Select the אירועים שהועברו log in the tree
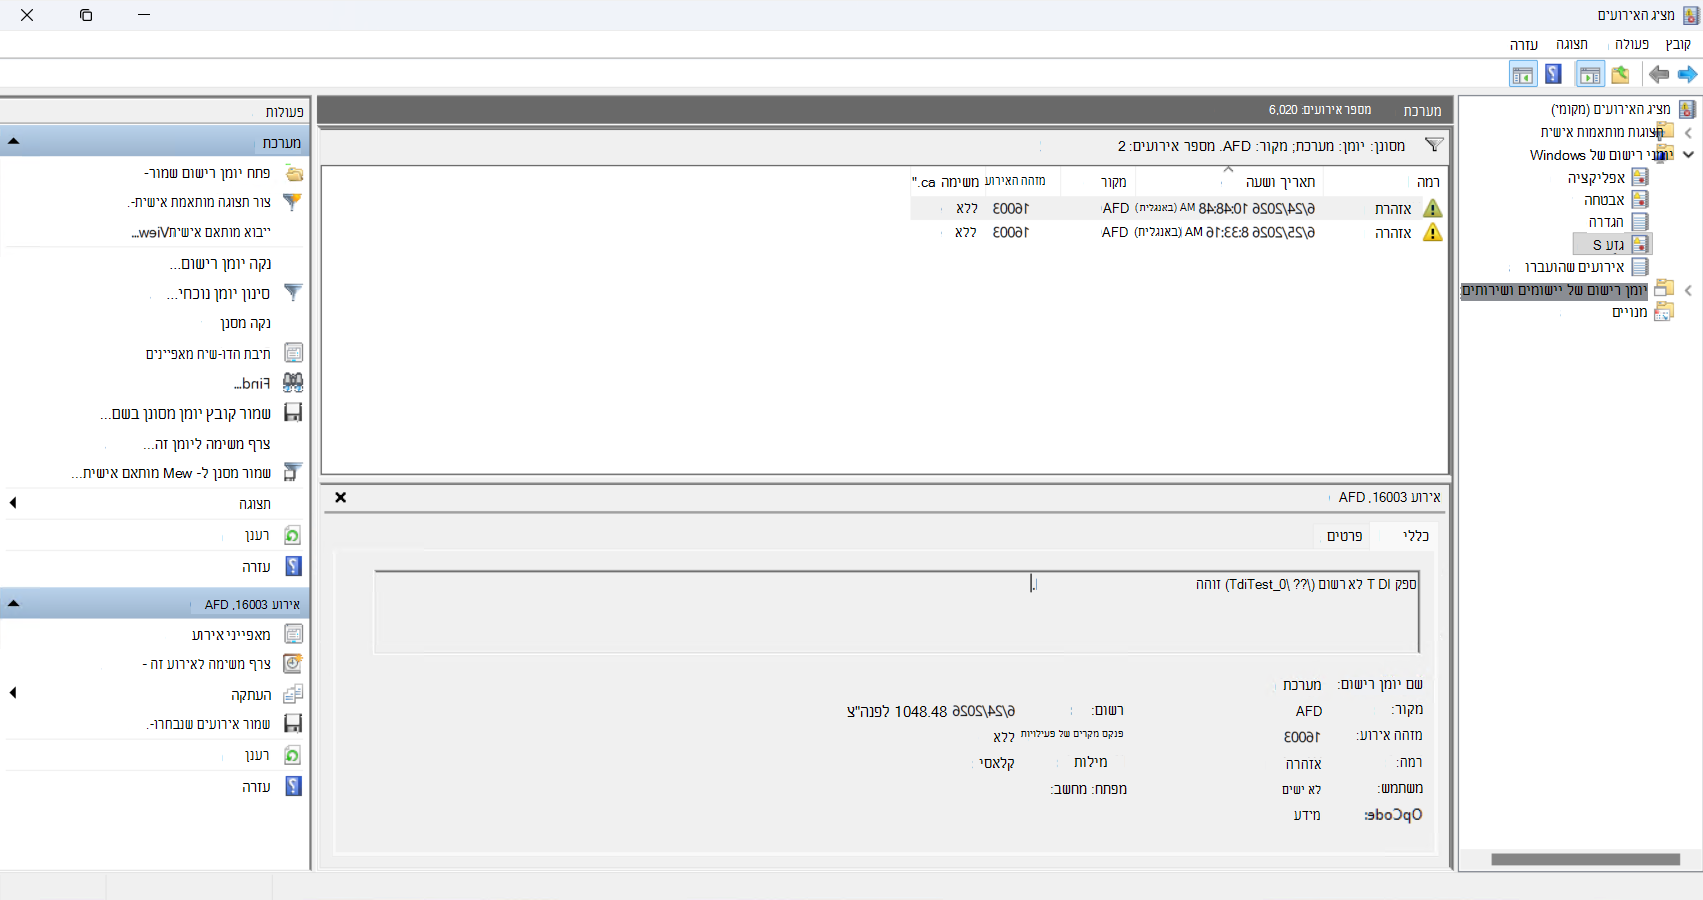1703x900 pixels. click(x=1574, y=267)
